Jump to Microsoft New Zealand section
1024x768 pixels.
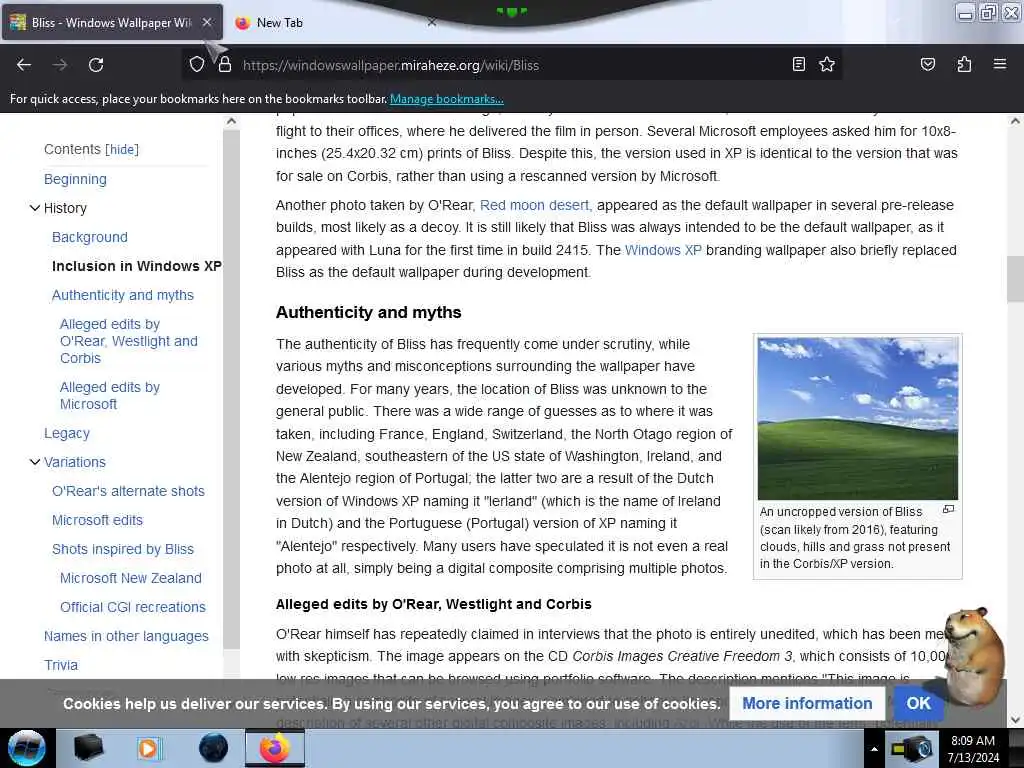131,579
